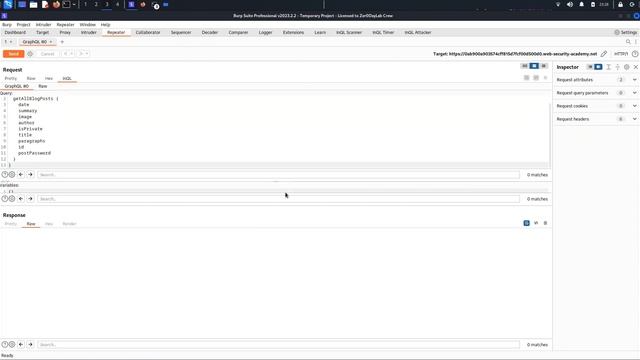This screenshot has width=640, height=360.
Task: Go to the previous request with the back arrow beside Cancel
Action: [65, 54]
